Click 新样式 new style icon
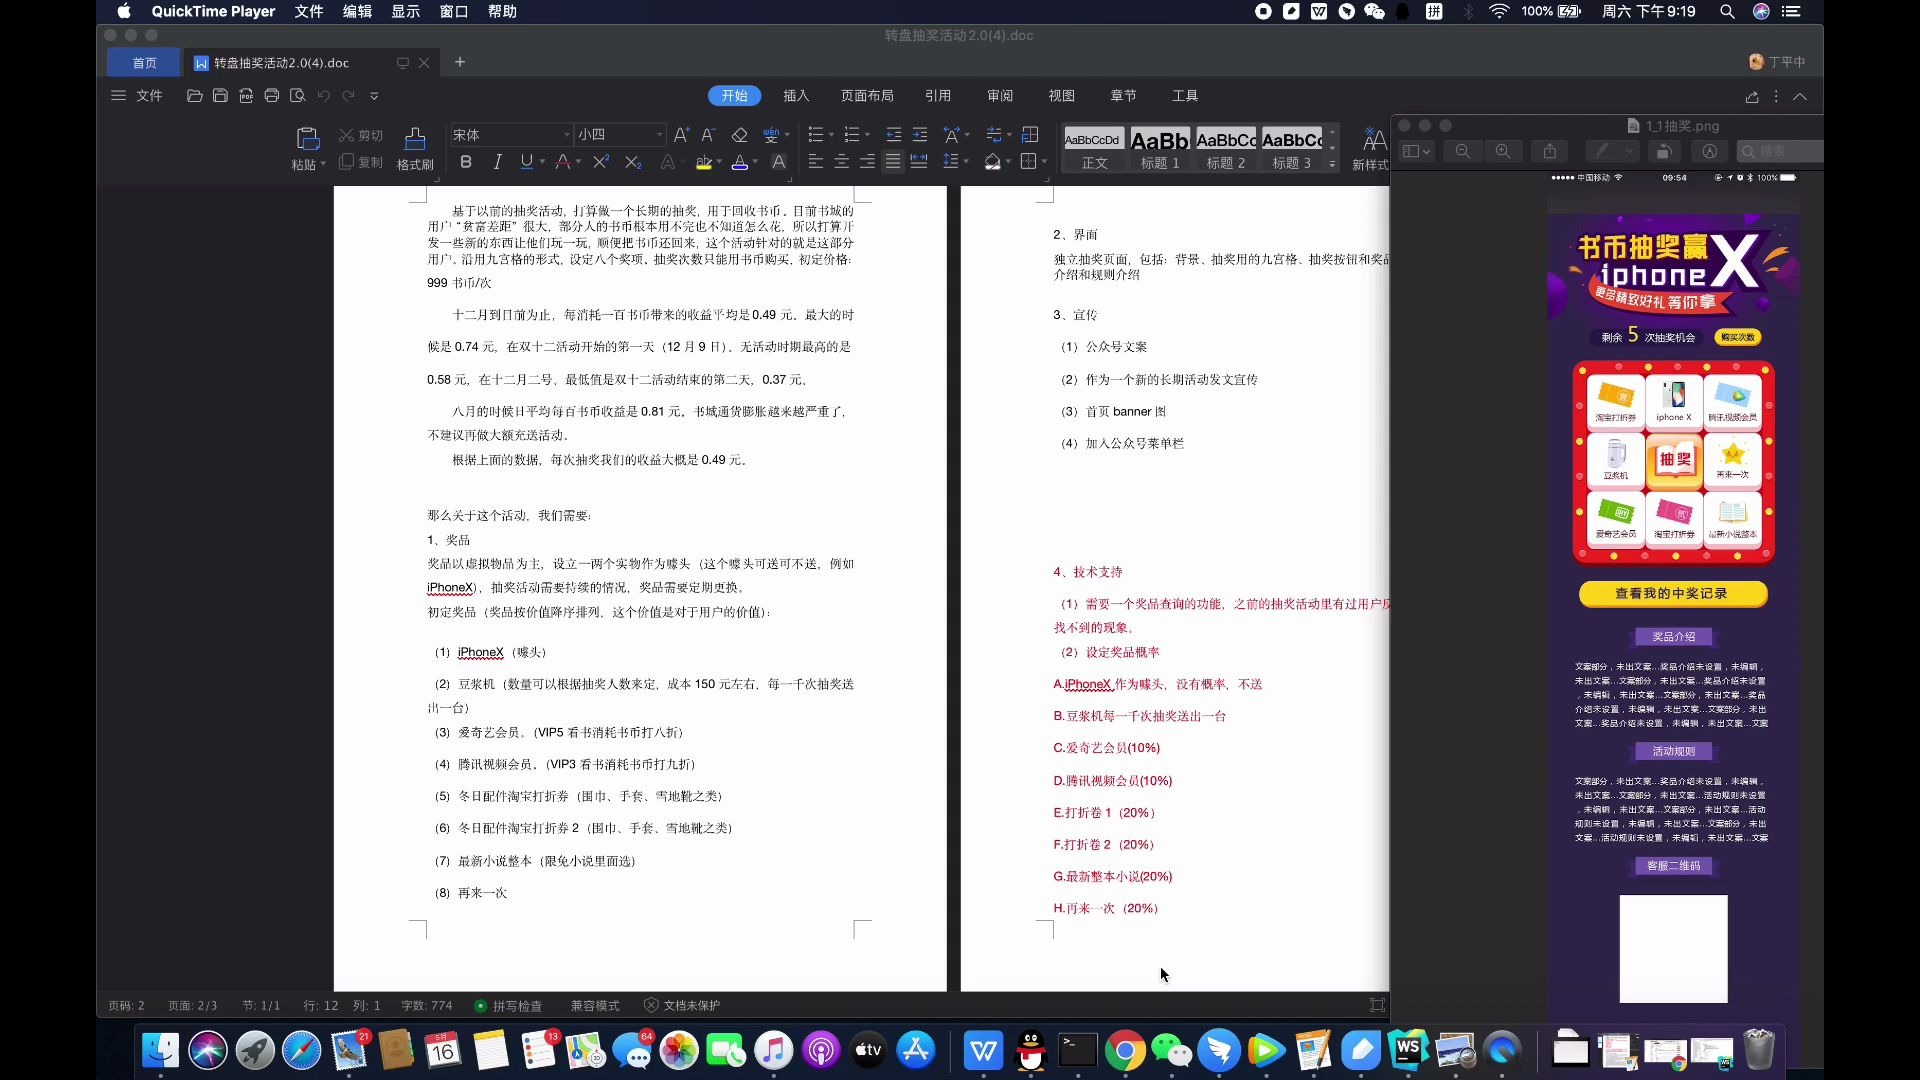 [1371, 149]
